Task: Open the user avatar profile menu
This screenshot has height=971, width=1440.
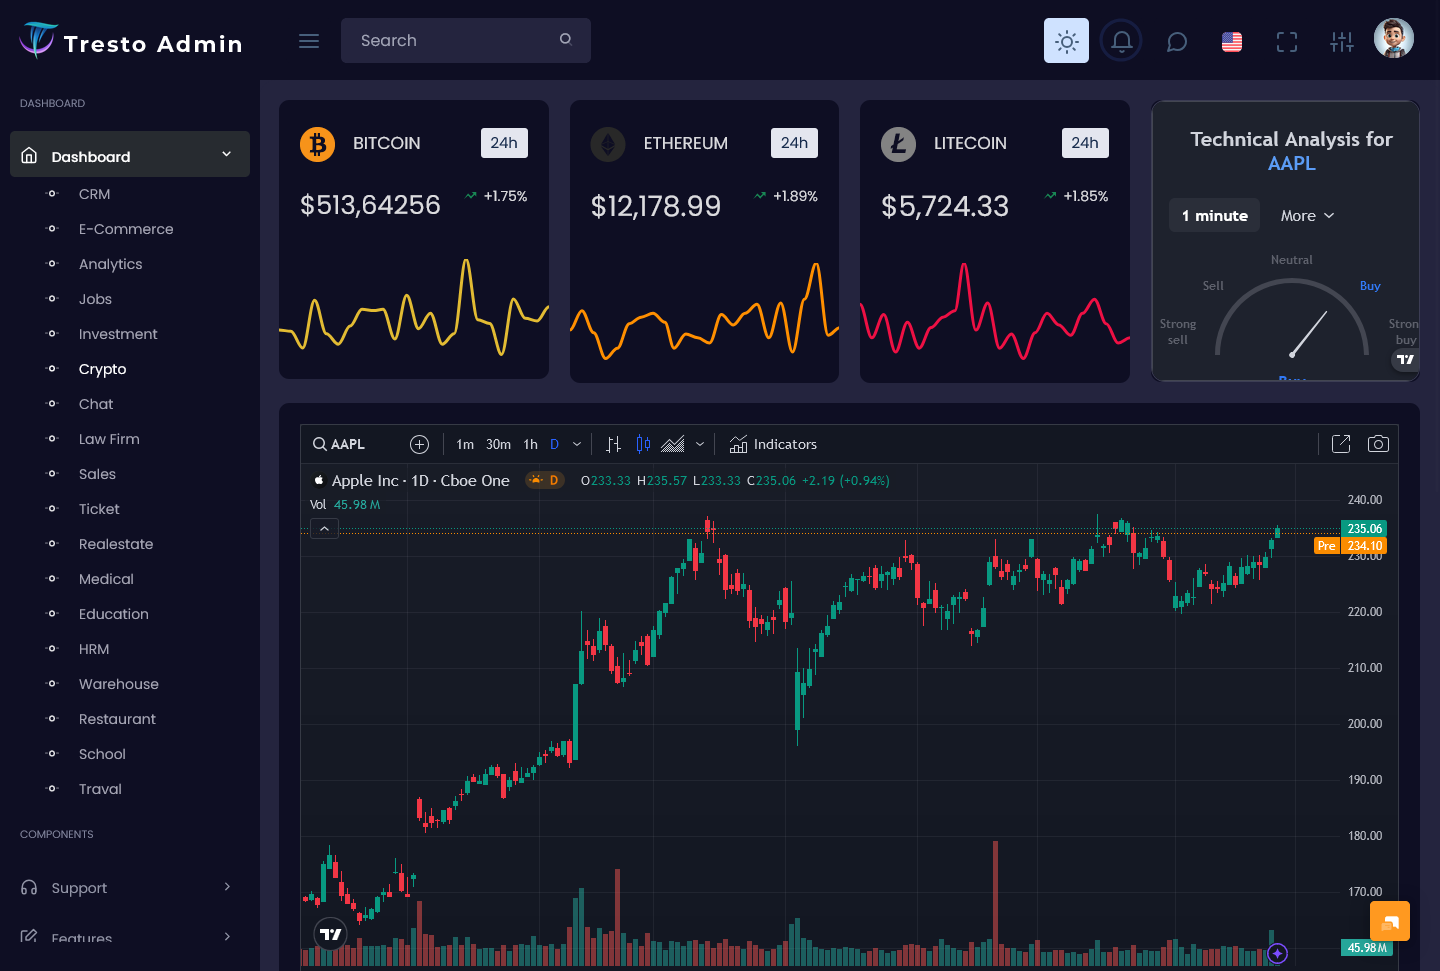Action: coord(1394,39)
